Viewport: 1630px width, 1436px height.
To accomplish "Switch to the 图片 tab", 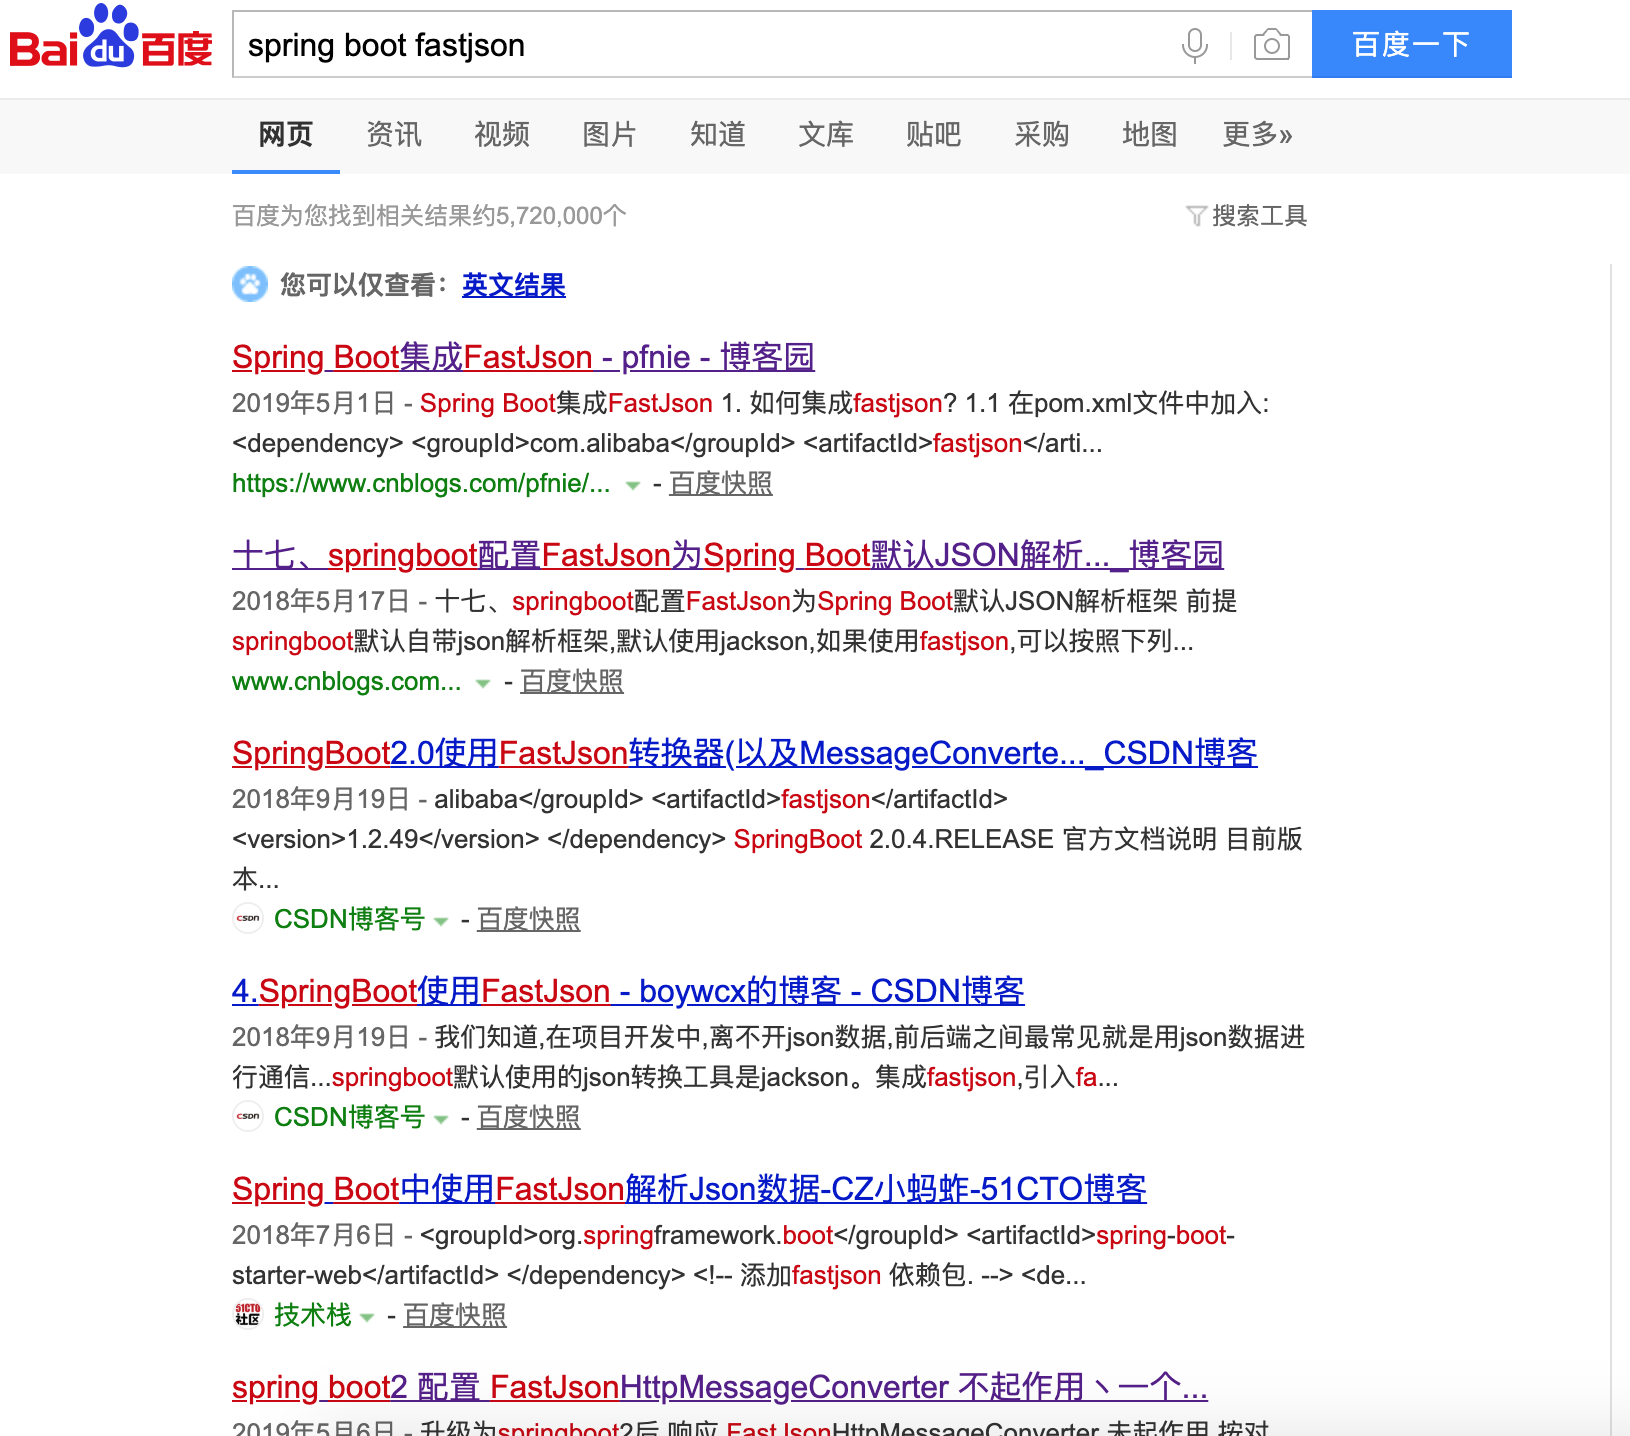I will 610,134.
